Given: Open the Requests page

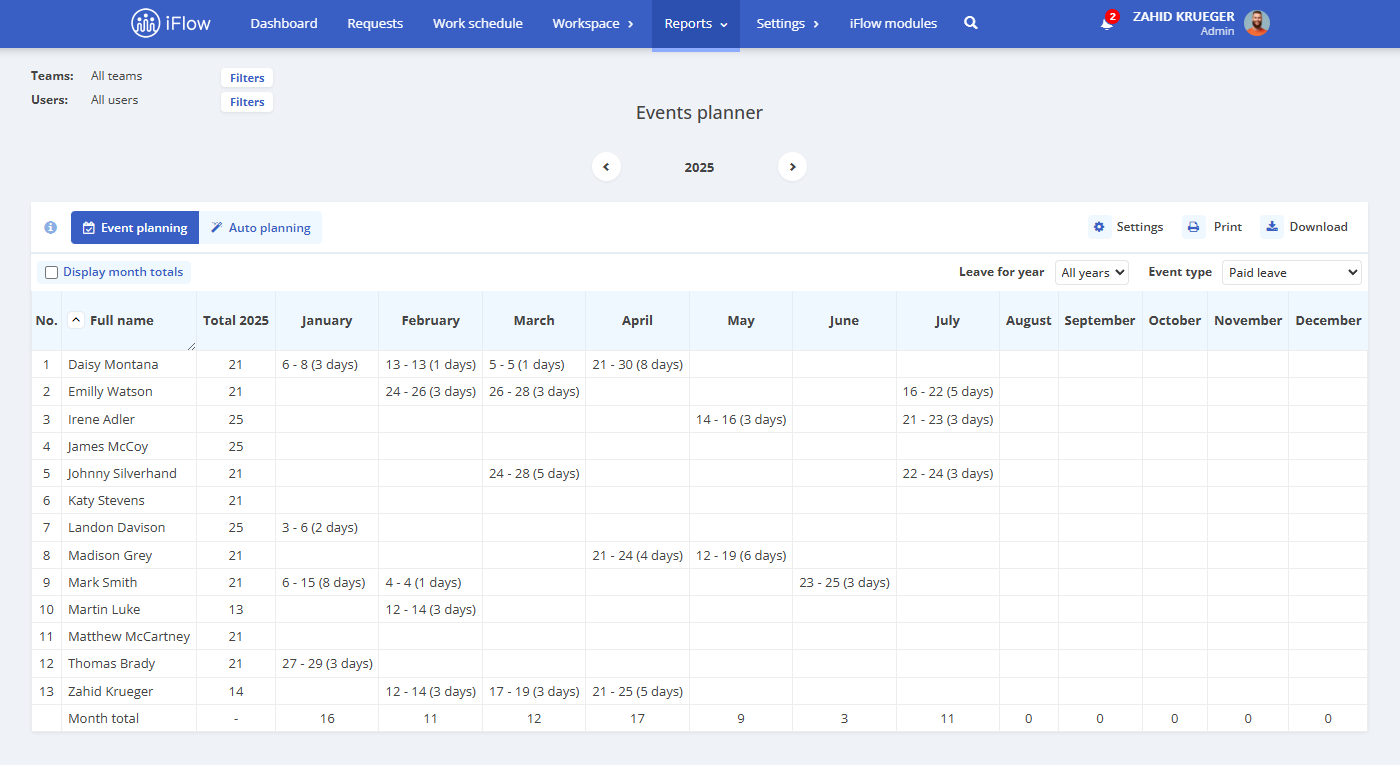Looking at the screenshot, I should pos(375,23).
